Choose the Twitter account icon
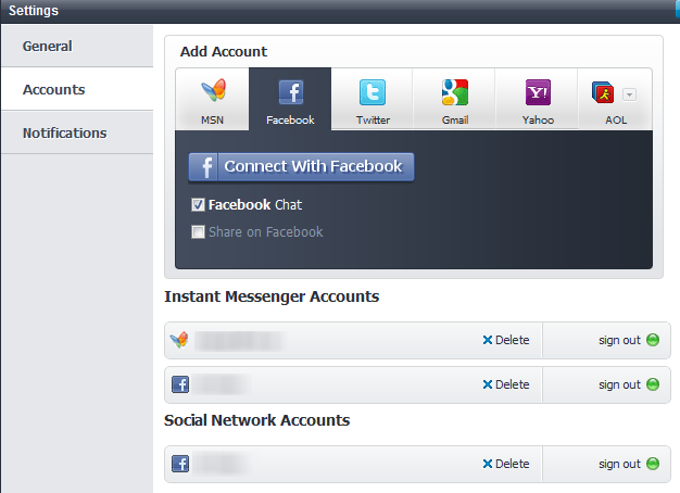This screenshot has width=680, height=493. (x=373, y=92)
